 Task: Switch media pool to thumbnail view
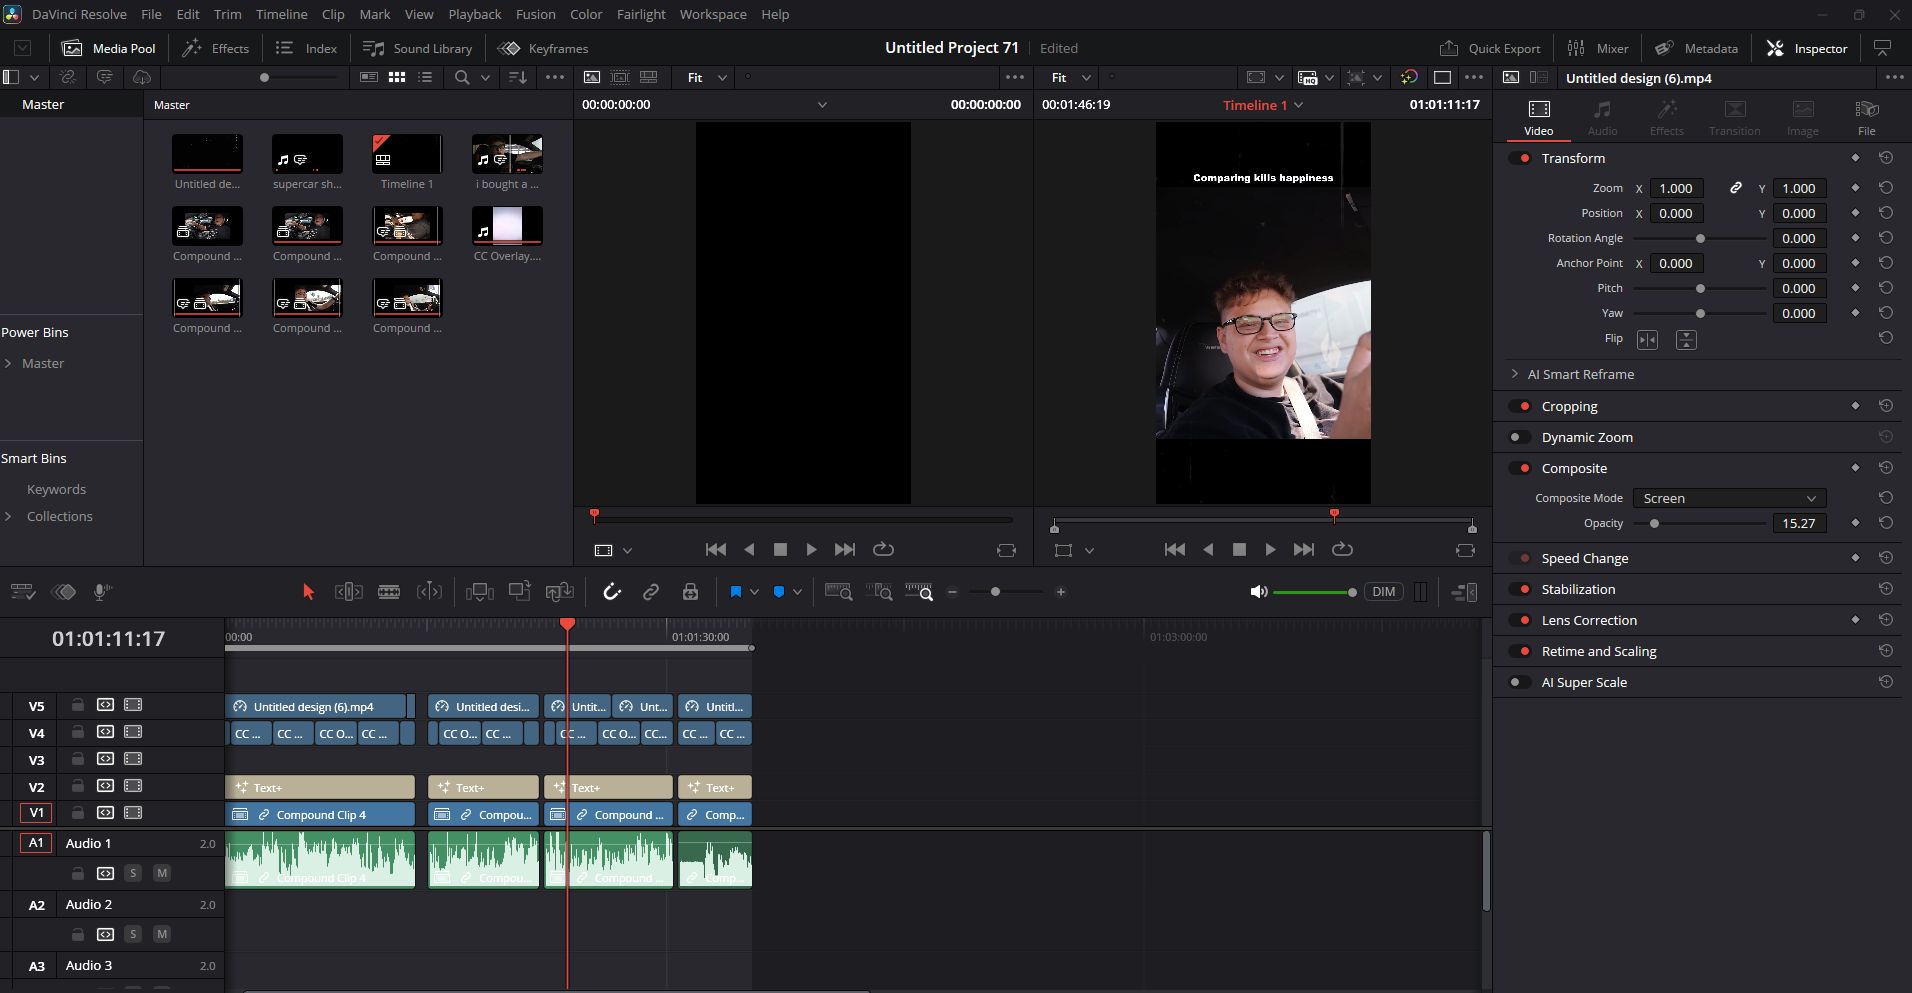point(397,77)
